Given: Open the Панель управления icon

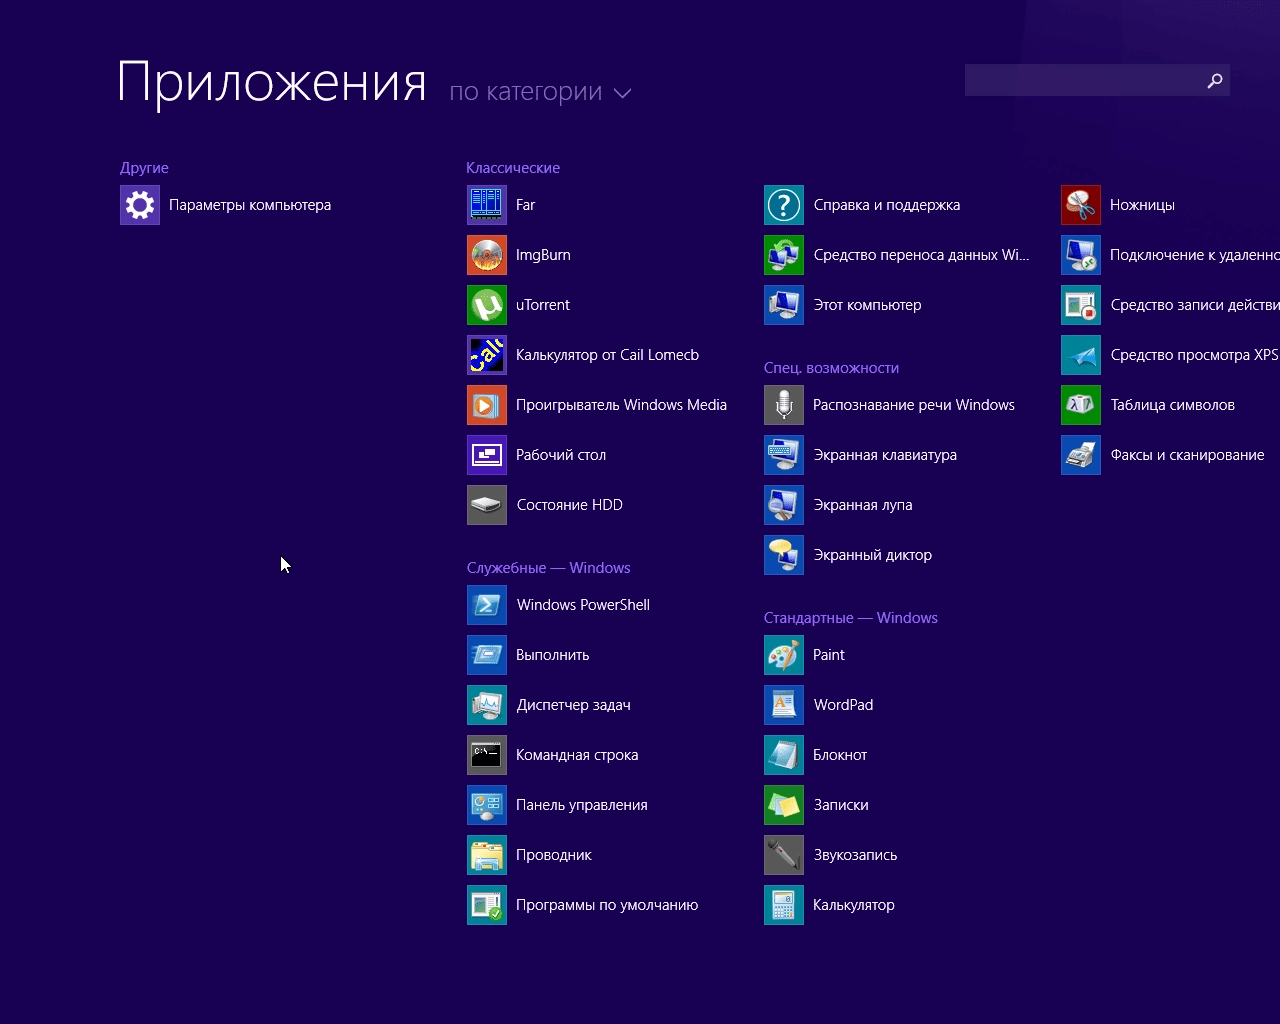Looking at the screenshot, I should [487, 805].
